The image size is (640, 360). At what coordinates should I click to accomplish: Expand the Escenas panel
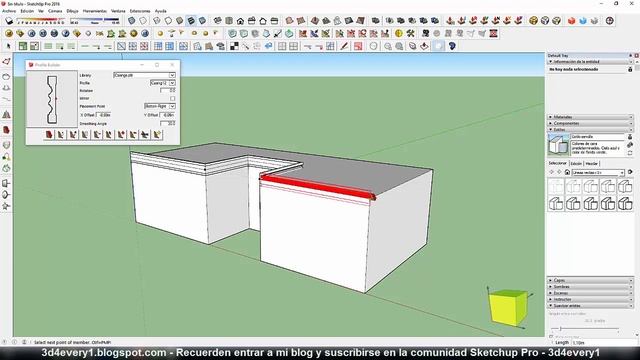tap(590, 293)
